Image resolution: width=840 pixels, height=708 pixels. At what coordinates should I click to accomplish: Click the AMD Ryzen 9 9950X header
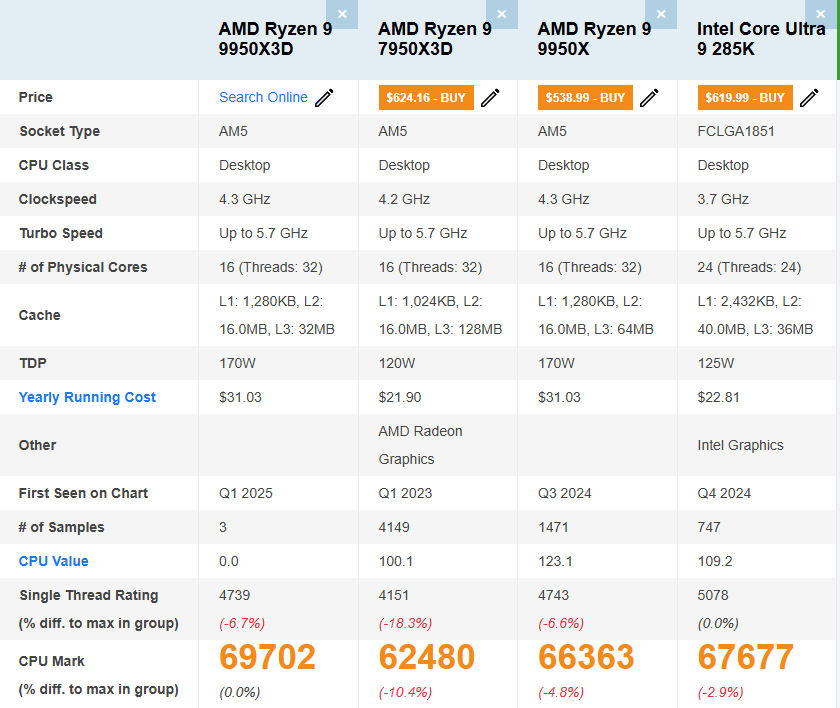click(x=594, y=39)
